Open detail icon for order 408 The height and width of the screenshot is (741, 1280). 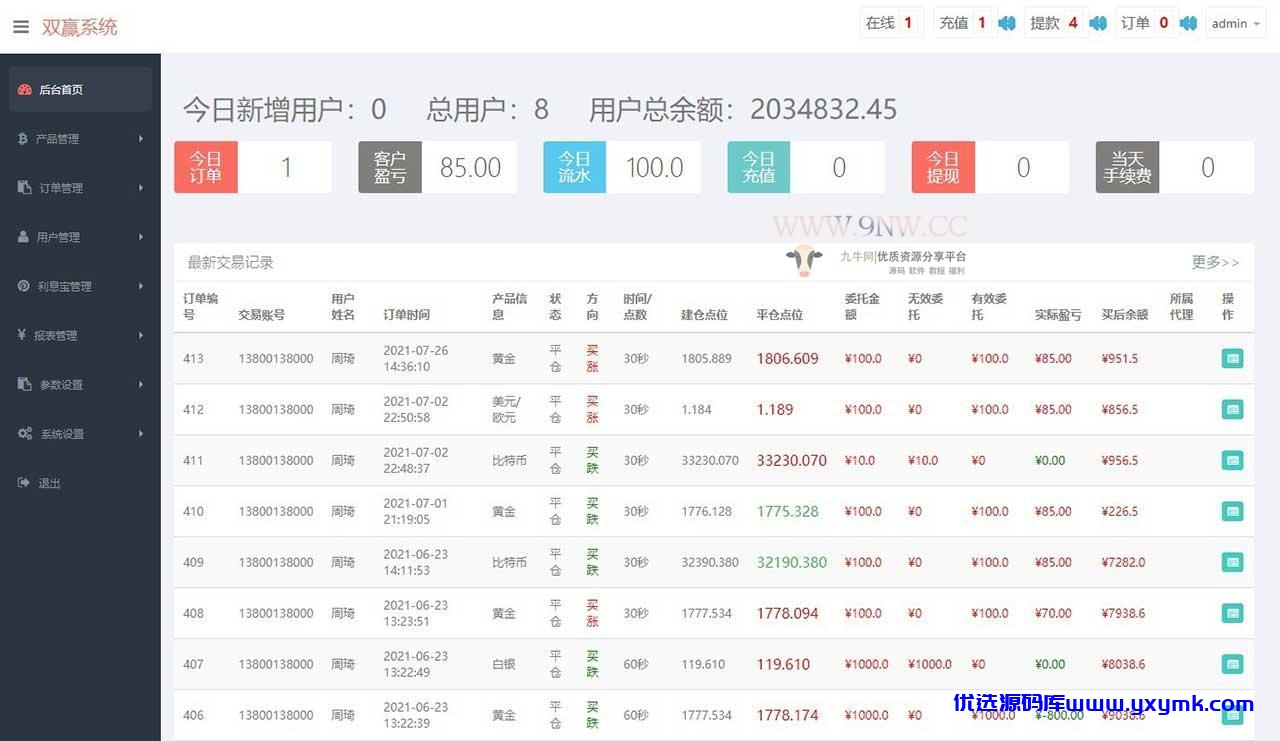pos(1232,613)
